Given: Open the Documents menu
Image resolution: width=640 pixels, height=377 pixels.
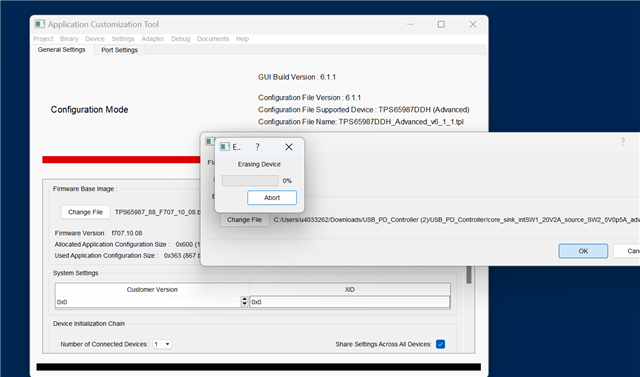Looking at the screenshot, I should (213, 39).
